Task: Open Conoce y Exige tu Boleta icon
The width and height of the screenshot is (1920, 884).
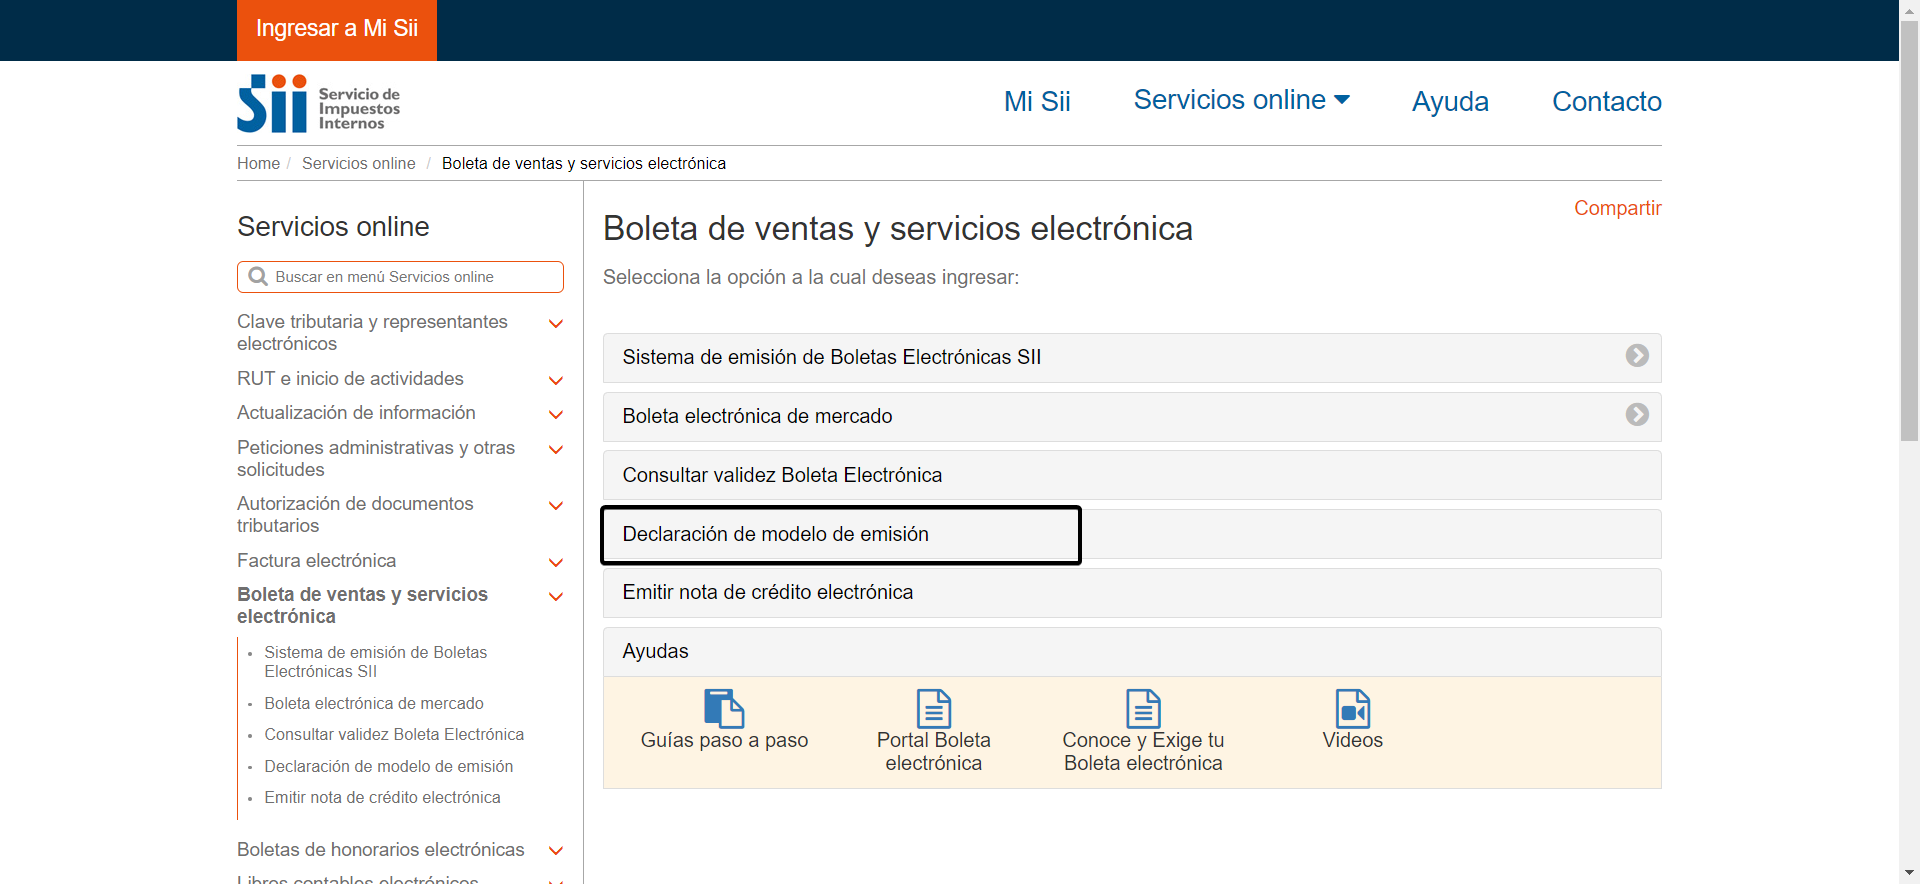Action: click(1143, 708)
